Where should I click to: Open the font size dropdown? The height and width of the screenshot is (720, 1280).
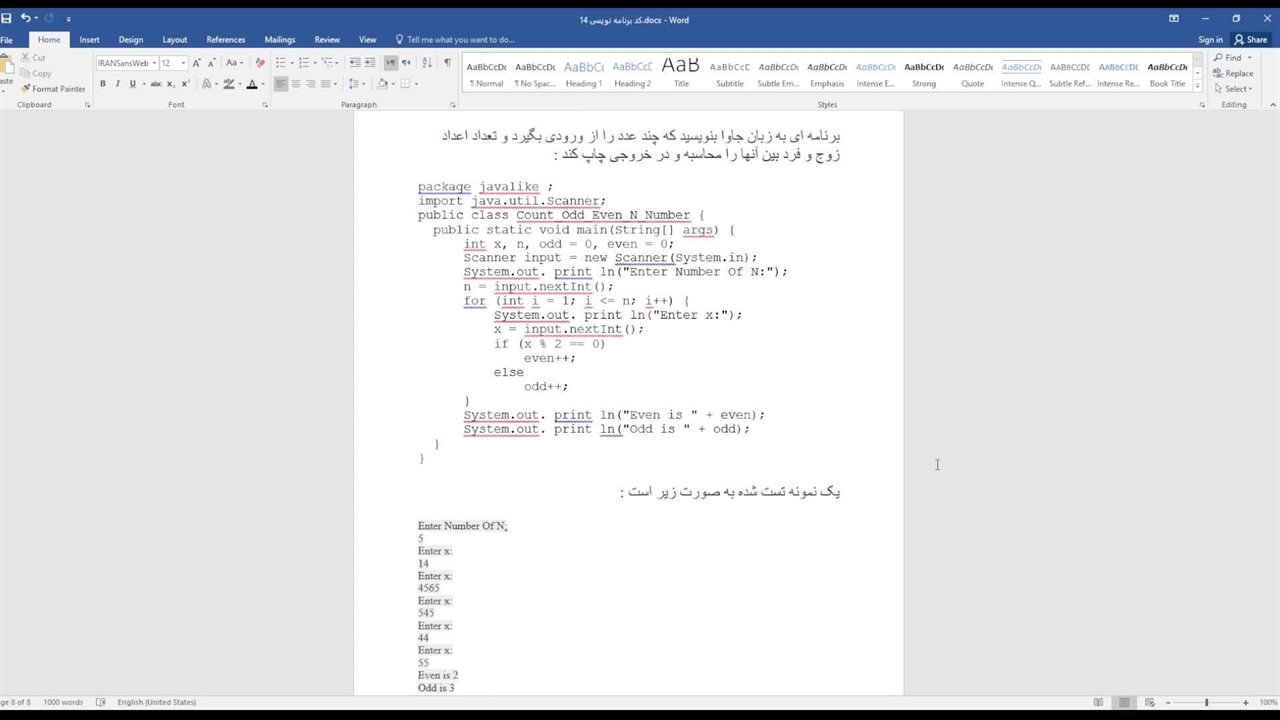[x=183, y=63]
